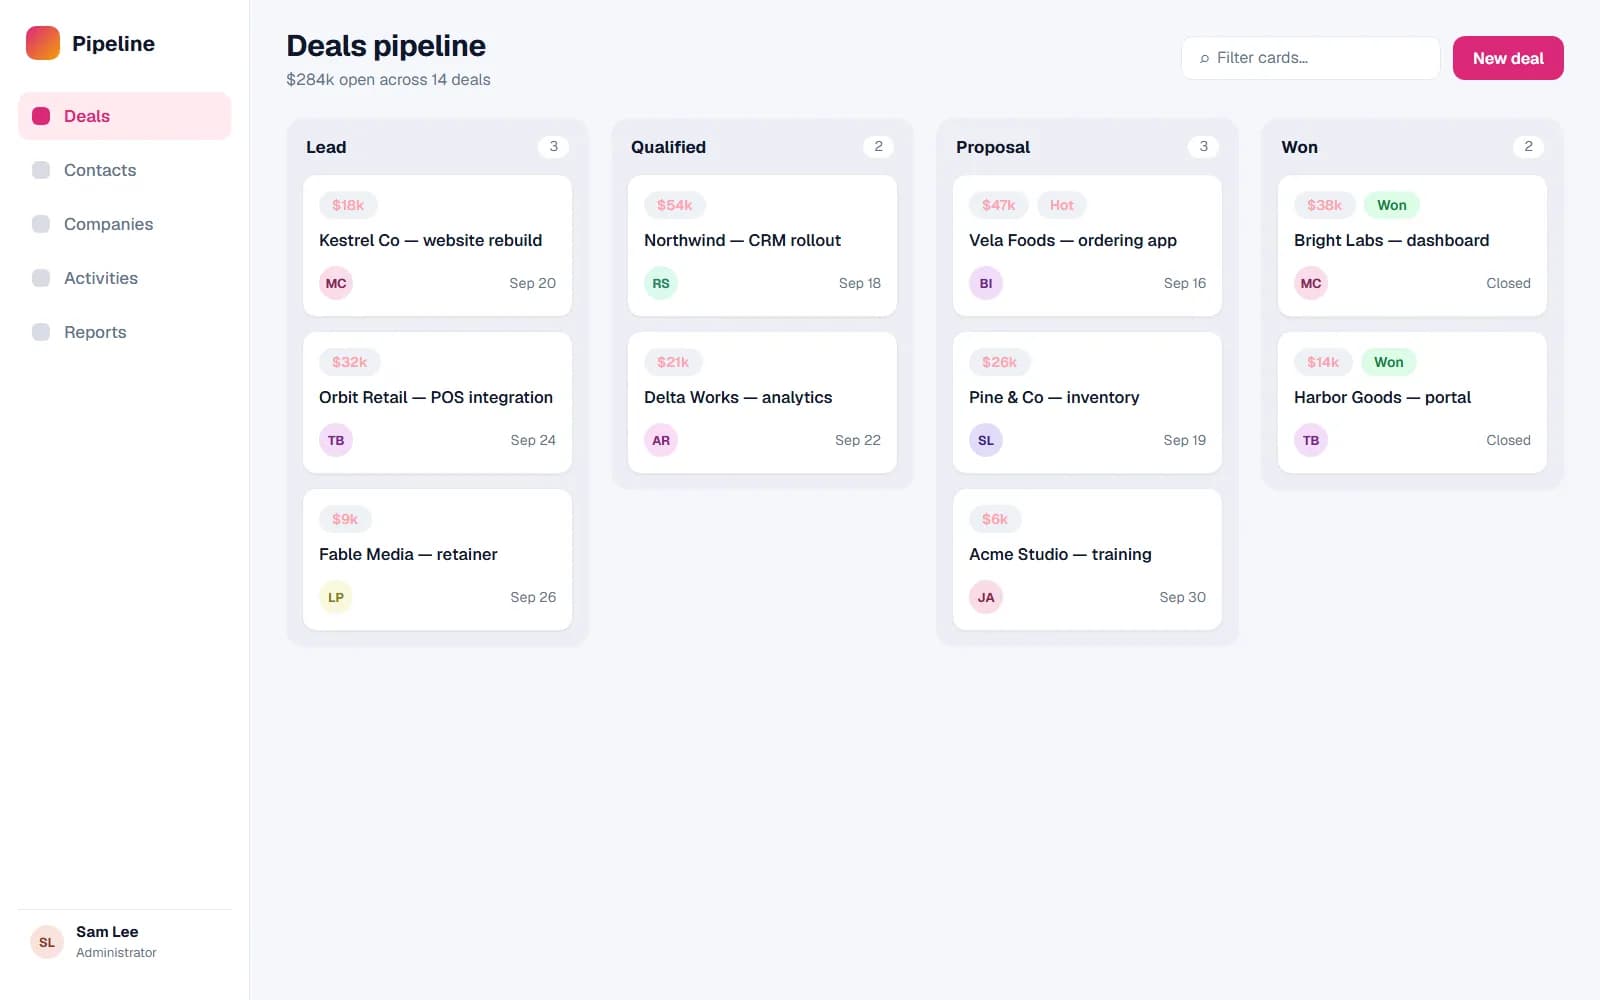
Task: Open the Kestrel Co — website rebuild card
Action: tap(437, 246)
